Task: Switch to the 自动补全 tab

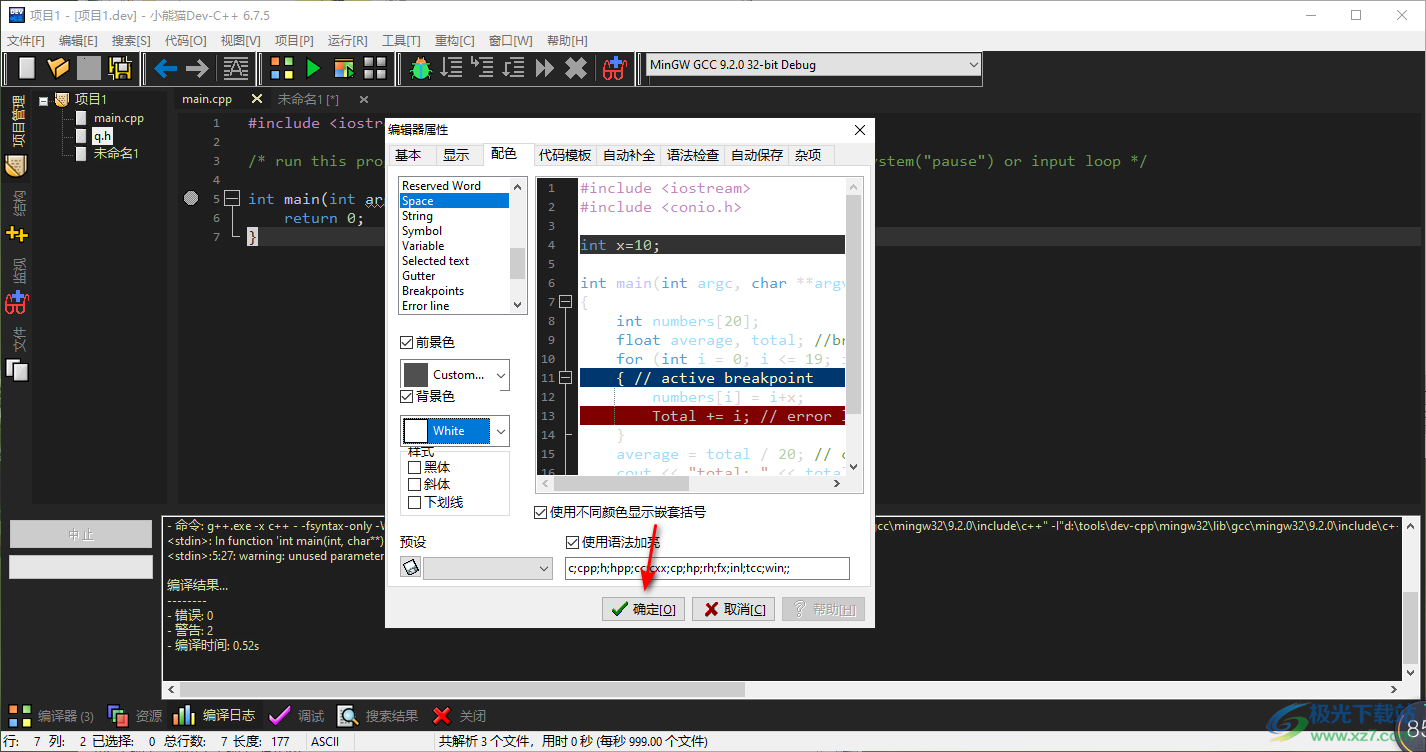Action: point(629,155)
